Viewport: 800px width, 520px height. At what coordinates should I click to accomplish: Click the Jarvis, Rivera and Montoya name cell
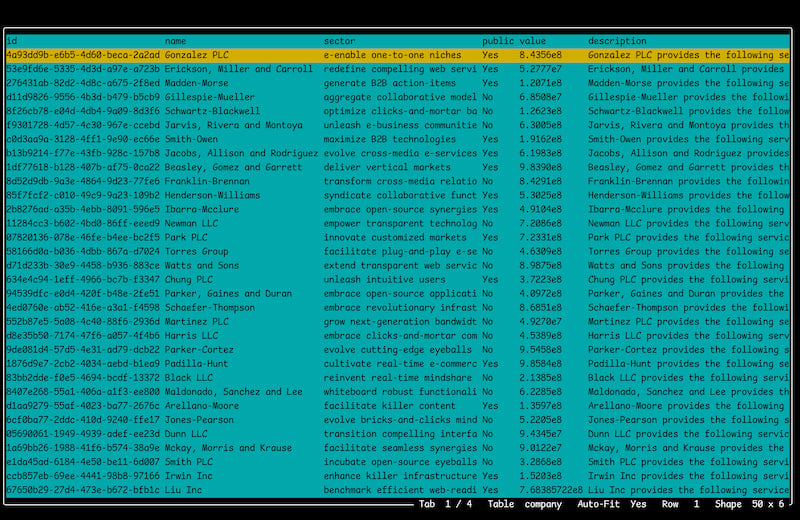point(234,125)
